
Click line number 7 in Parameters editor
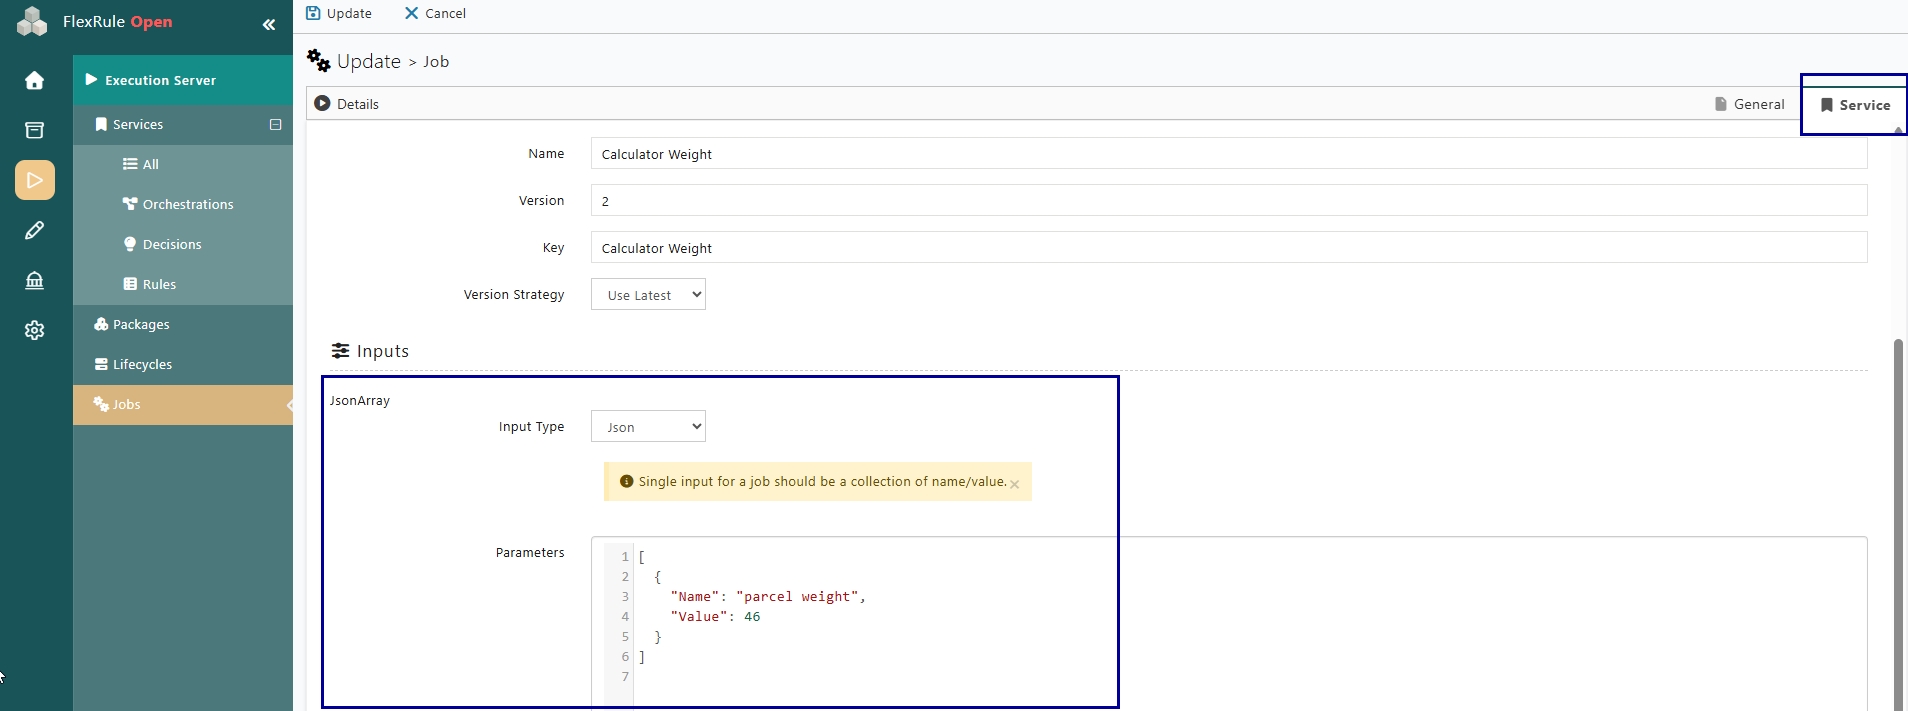(x=625, y=677)
